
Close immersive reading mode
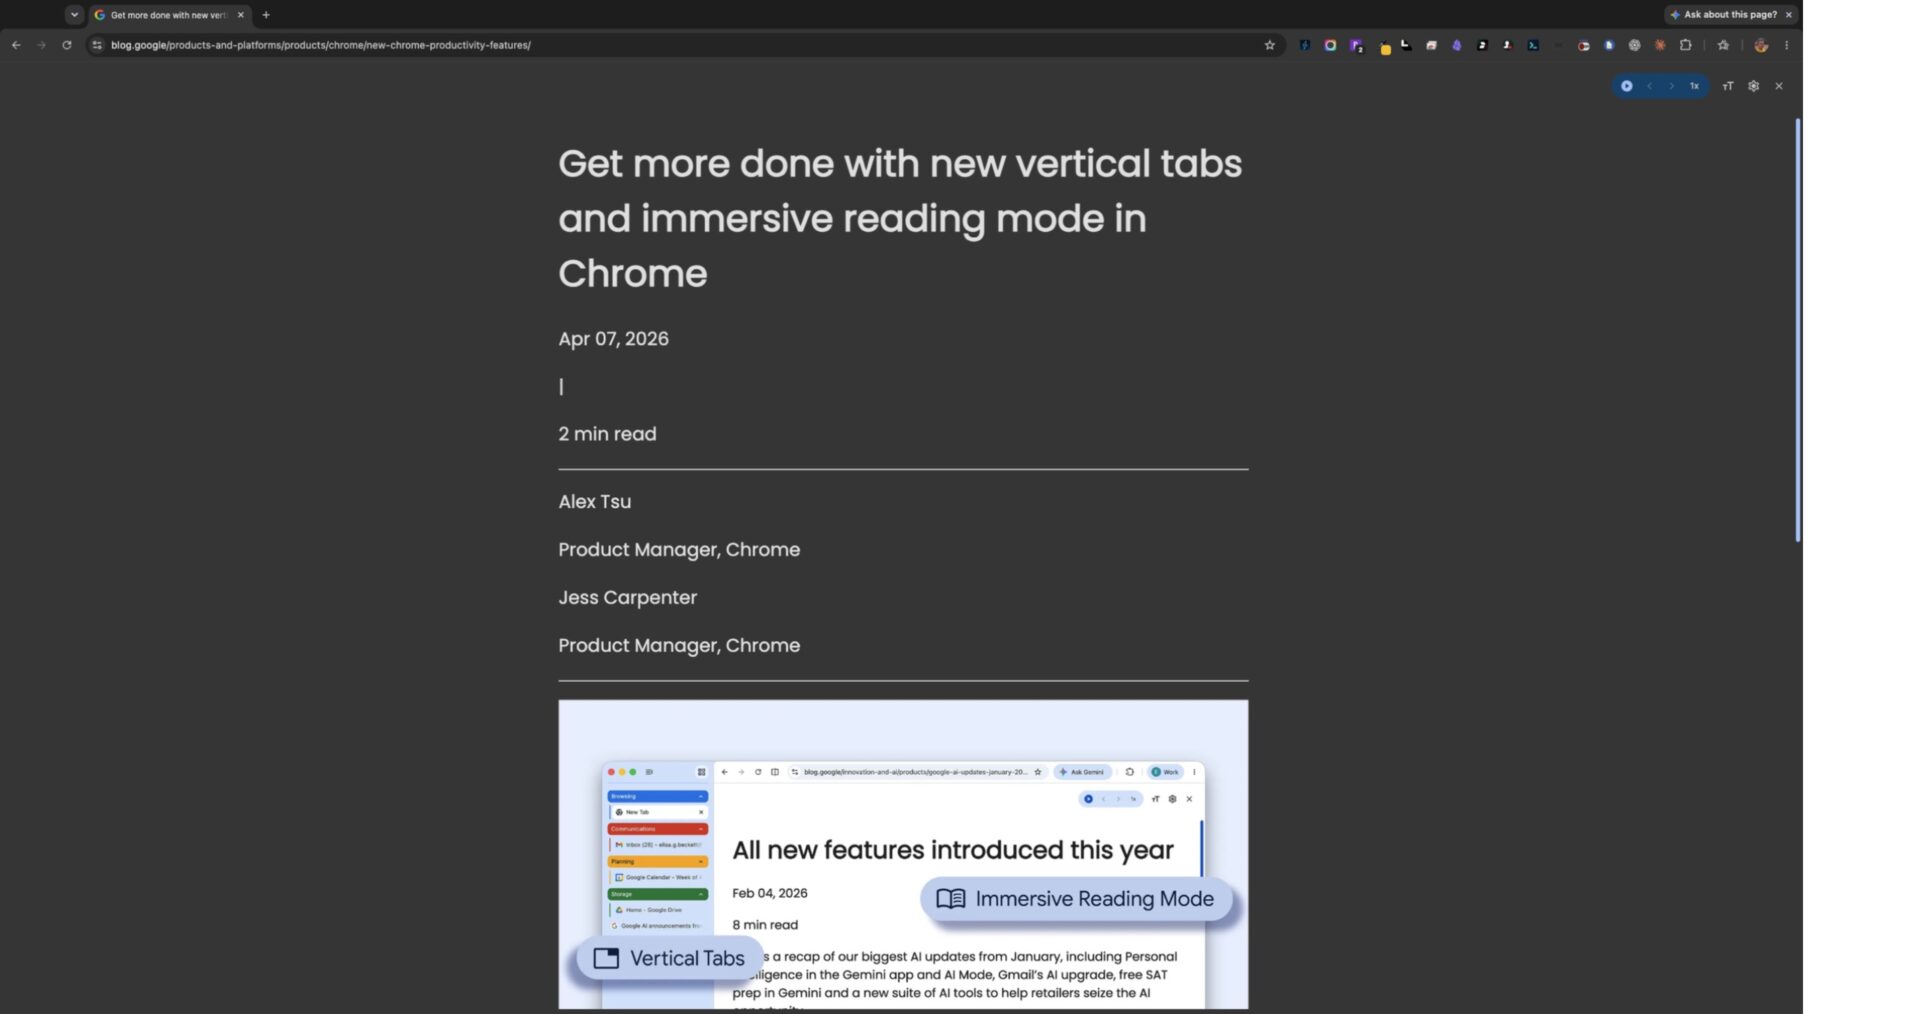1779,86
